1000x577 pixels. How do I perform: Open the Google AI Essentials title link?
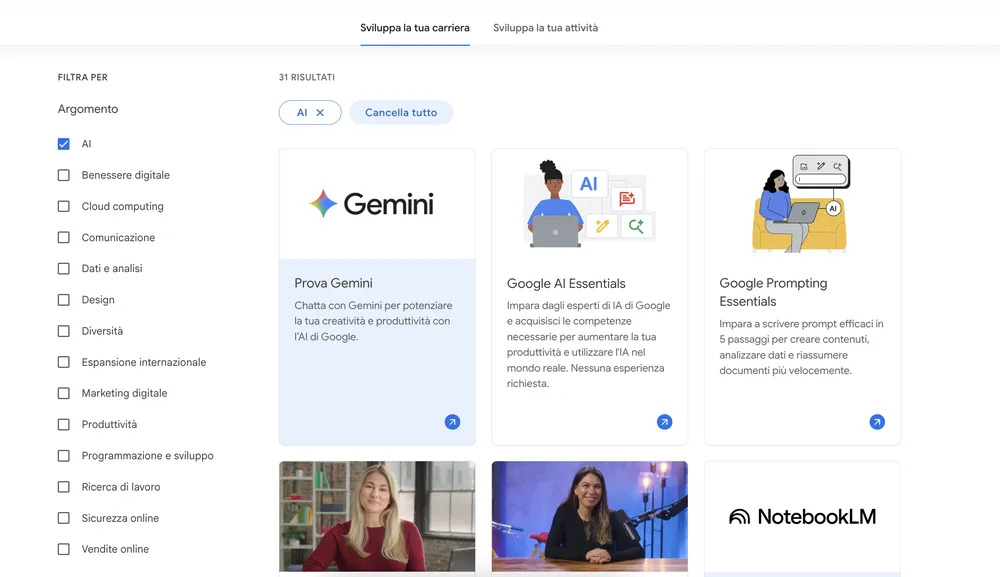pos(566,284)
